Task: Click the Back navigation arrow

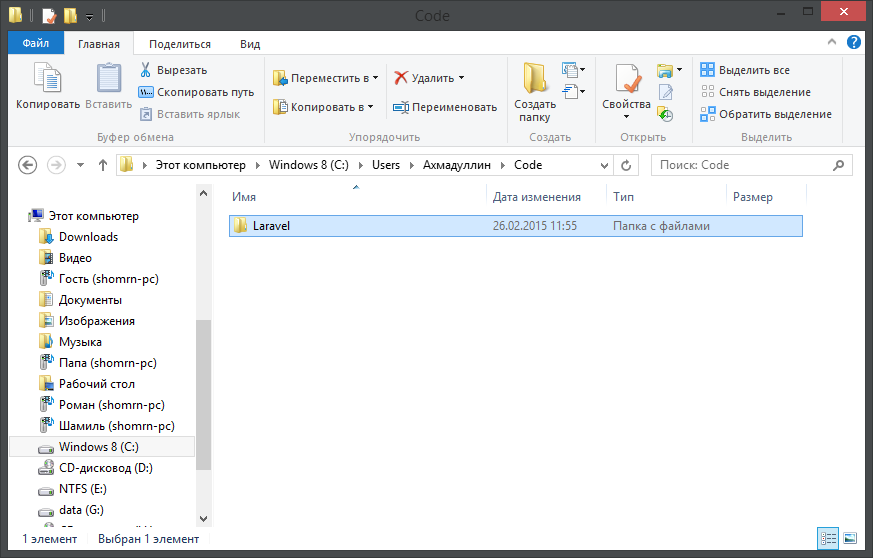Action: coord(28,165)
